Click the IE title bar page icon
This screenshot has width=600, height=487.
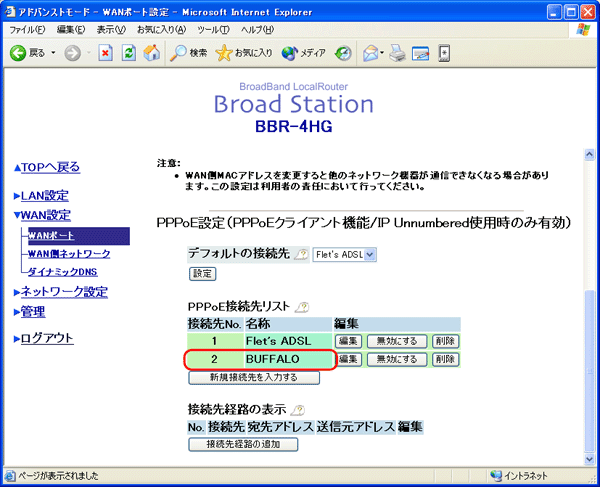point(10,11)
